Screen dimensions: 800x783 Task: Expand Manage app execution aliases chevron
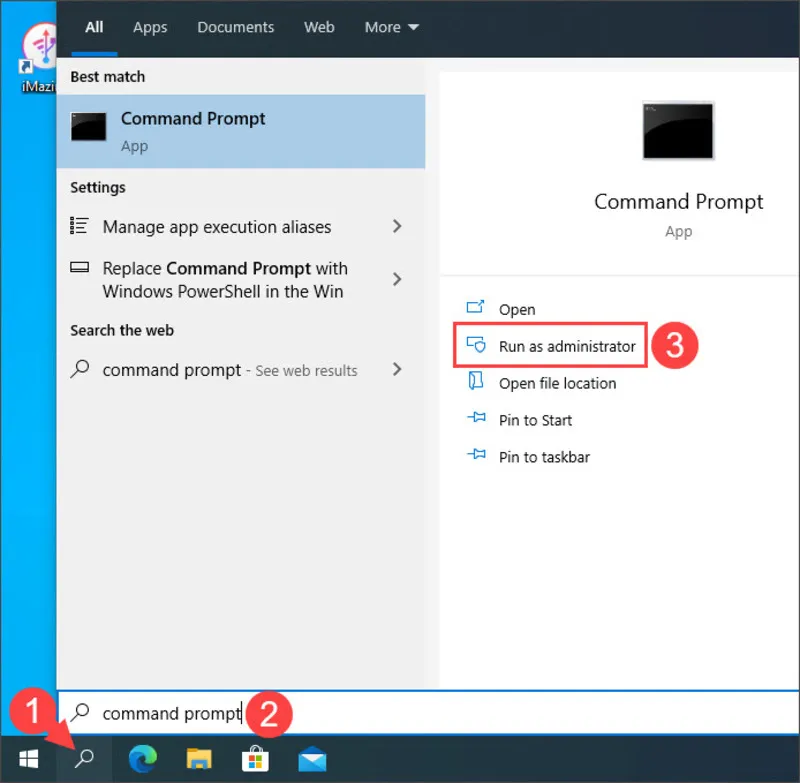[397, 226]
